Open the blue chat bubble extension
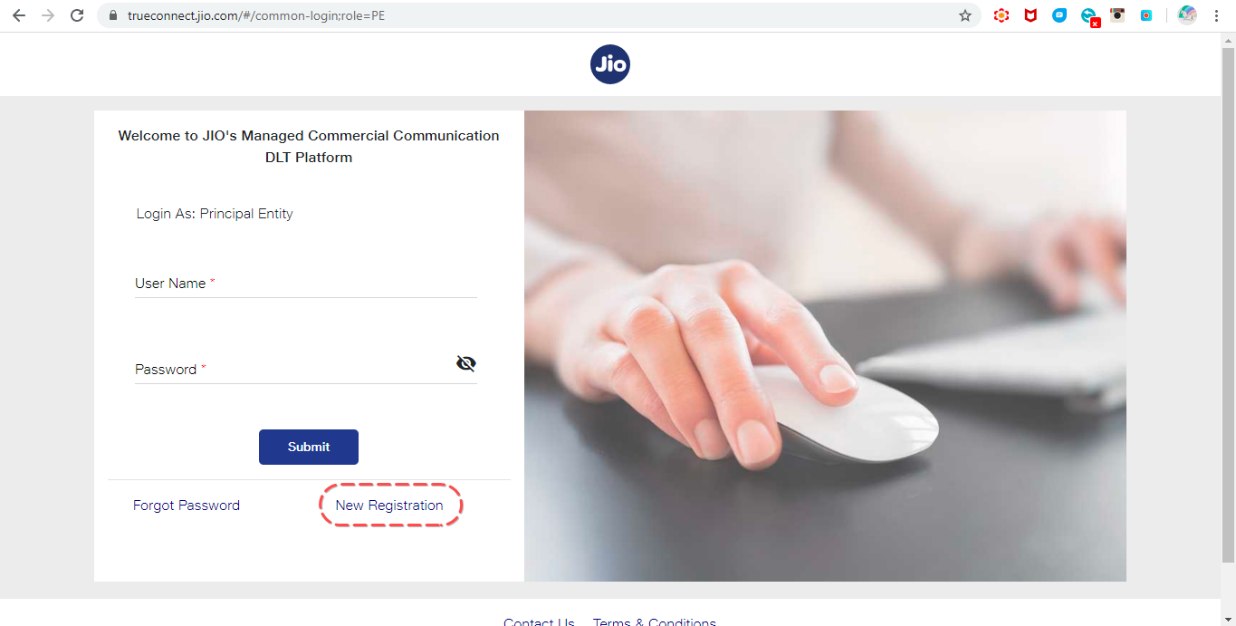Viewport: 1236px width, 626px height. point(1060,15)
